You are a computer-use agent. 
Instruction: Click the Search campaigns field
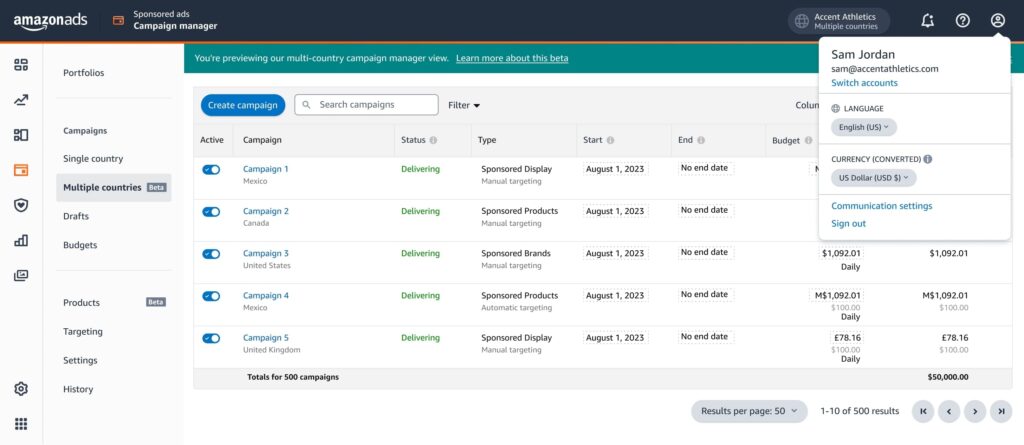click(x=366, y=105)
